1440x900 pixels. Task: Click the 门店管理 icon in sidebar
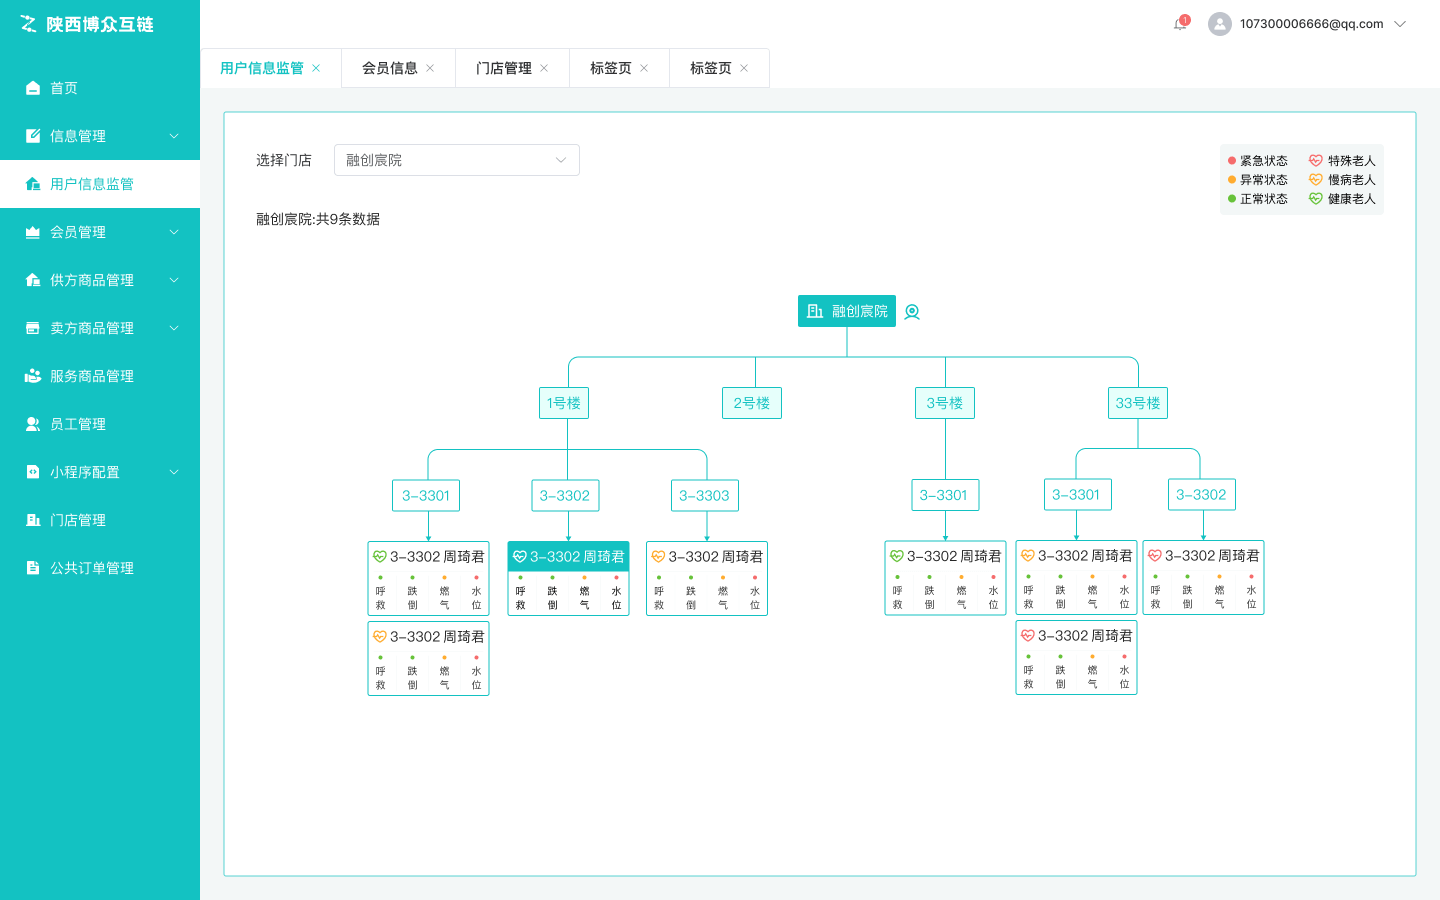[x=33, y=520]
